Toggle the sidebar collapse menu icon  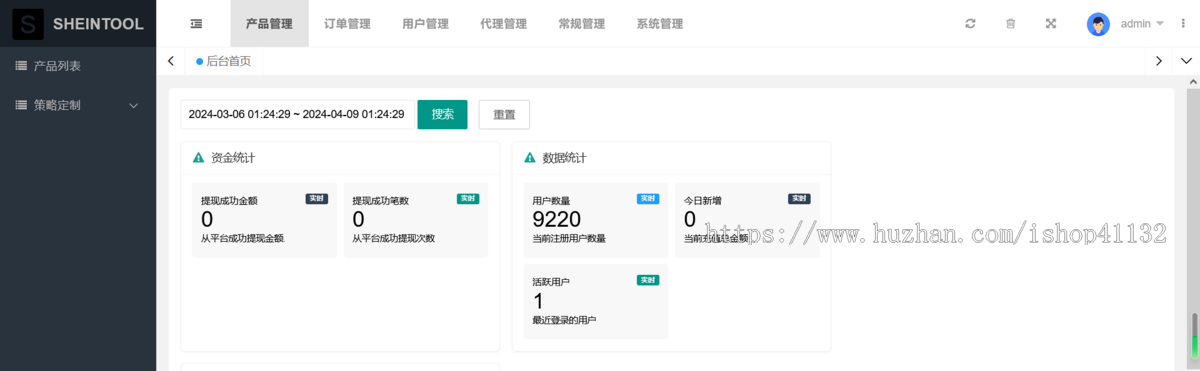(x=196, y=24)
